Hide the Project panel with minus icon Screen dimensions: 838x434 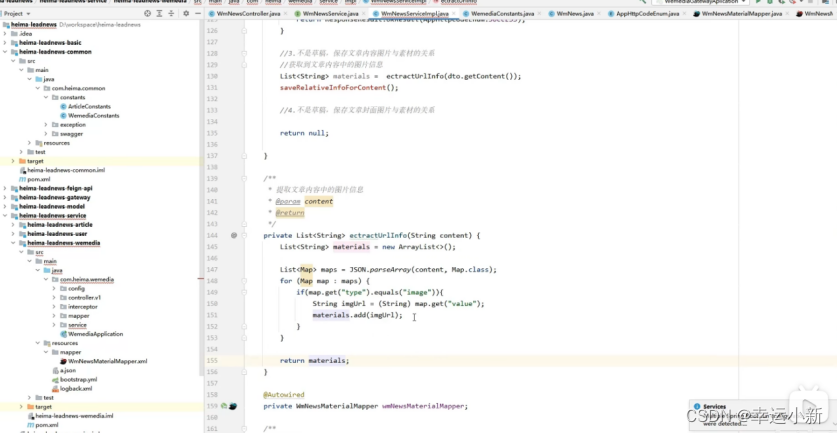click(x=196, y=13)
